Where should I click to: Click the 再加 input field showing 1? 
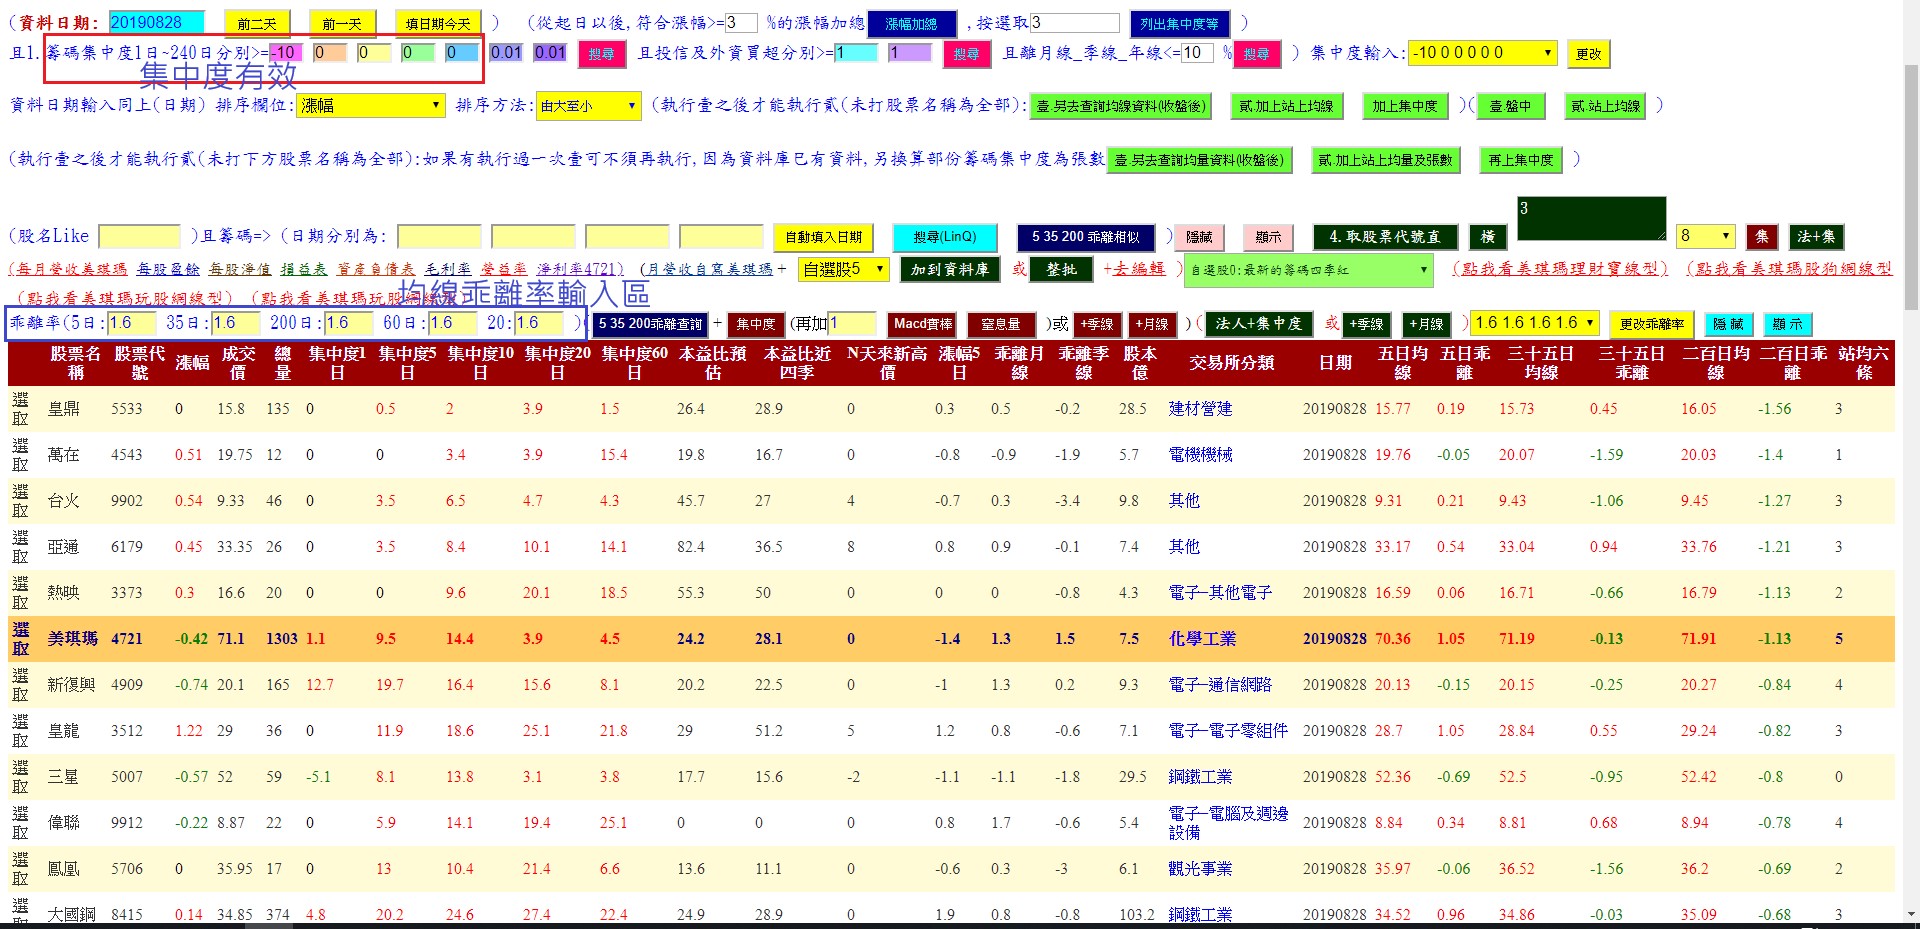(851, 324)
